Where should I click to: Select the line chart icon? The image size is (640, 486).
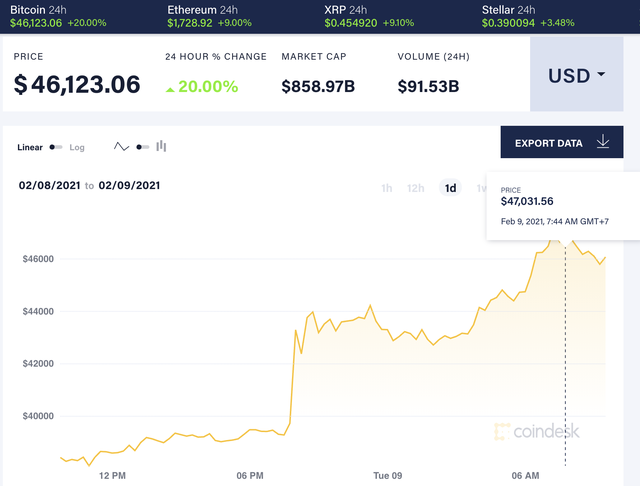click(121, 146)
